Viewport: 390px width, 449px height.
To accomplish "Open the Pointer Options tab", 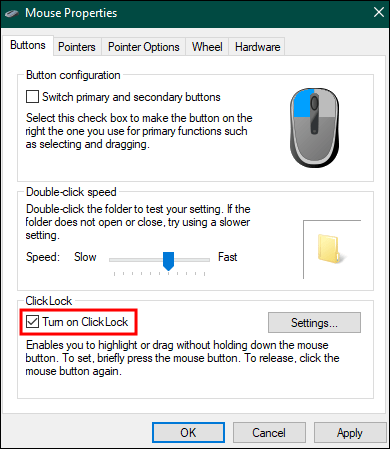I will pyautogui.click(x=144, y=47).
